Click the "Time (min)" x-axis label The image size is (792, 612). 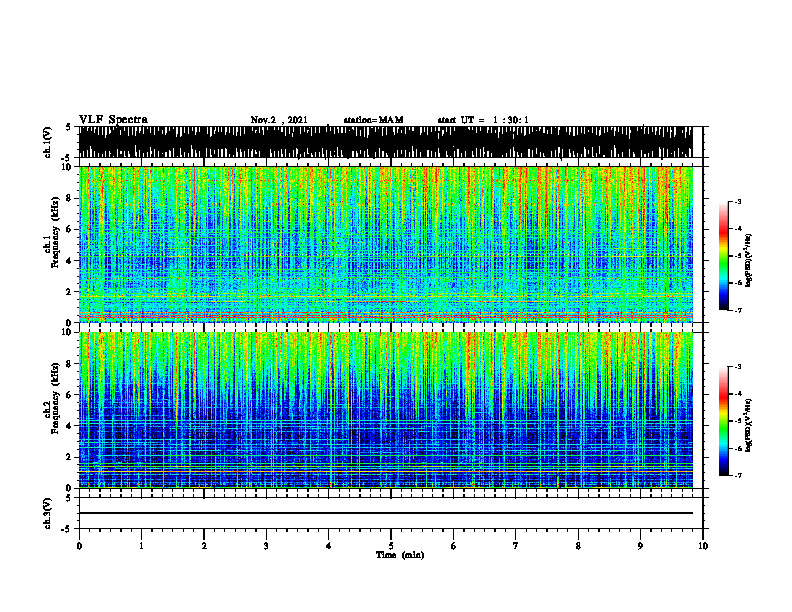point(400,555)
